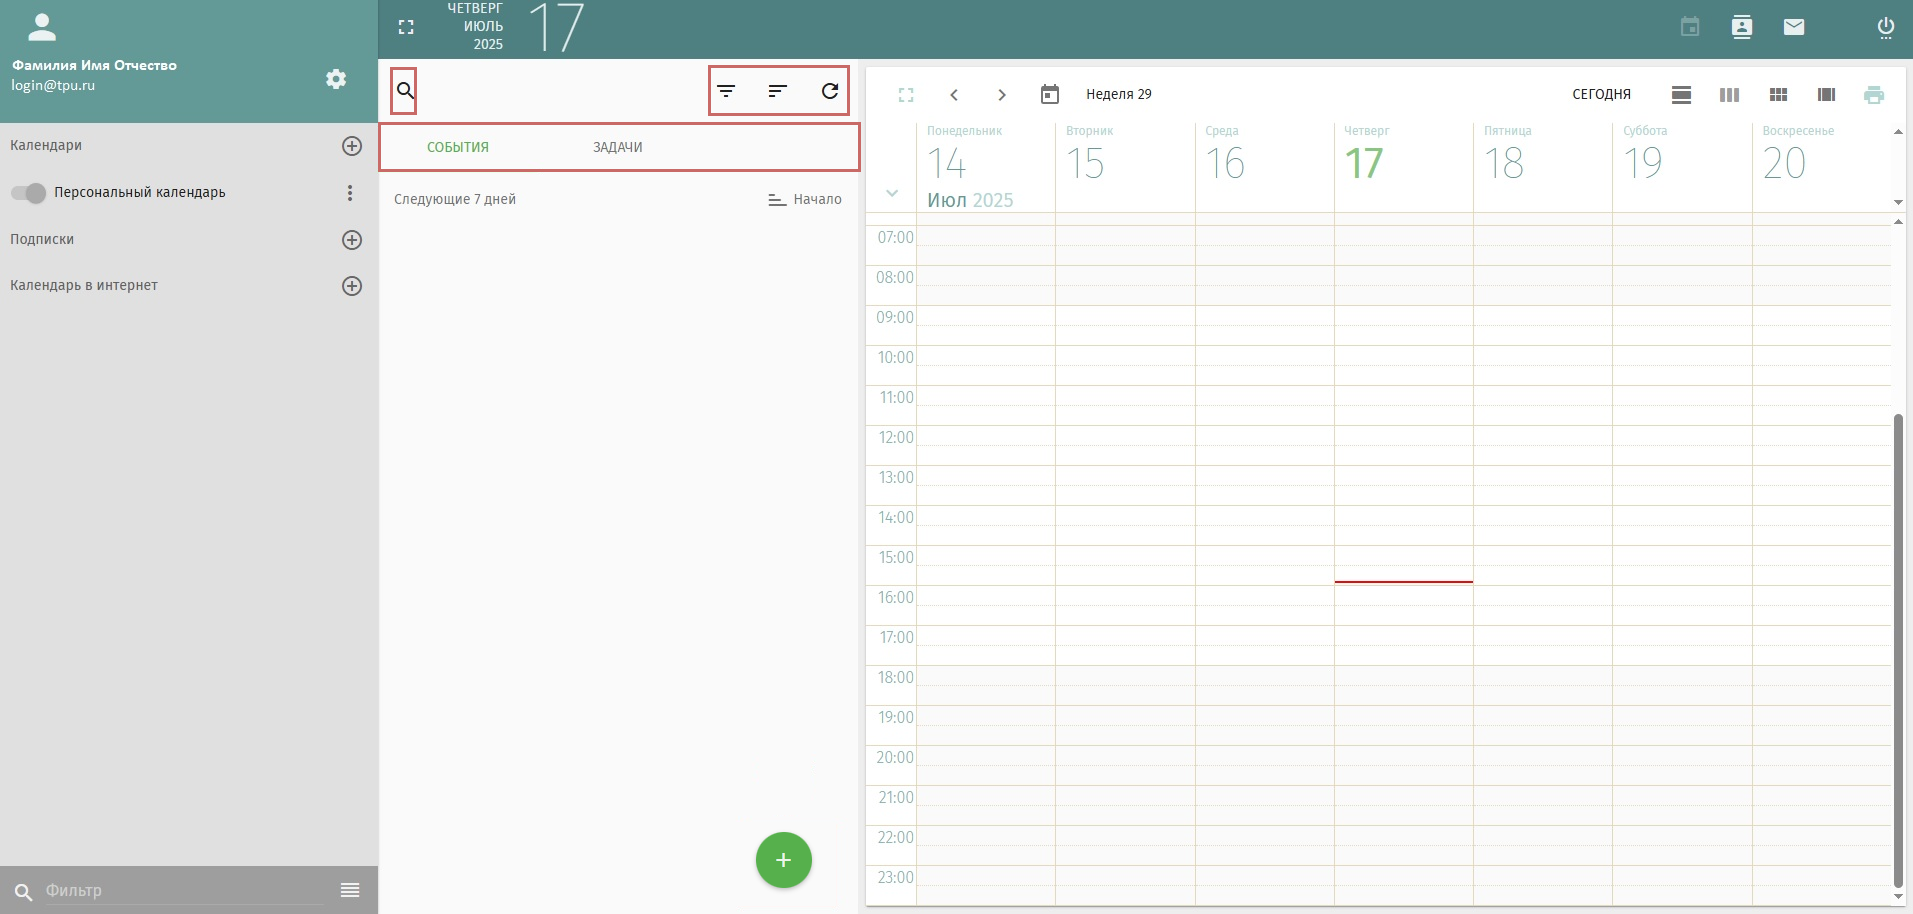Go to next week arrow

tap(1002, 95)
